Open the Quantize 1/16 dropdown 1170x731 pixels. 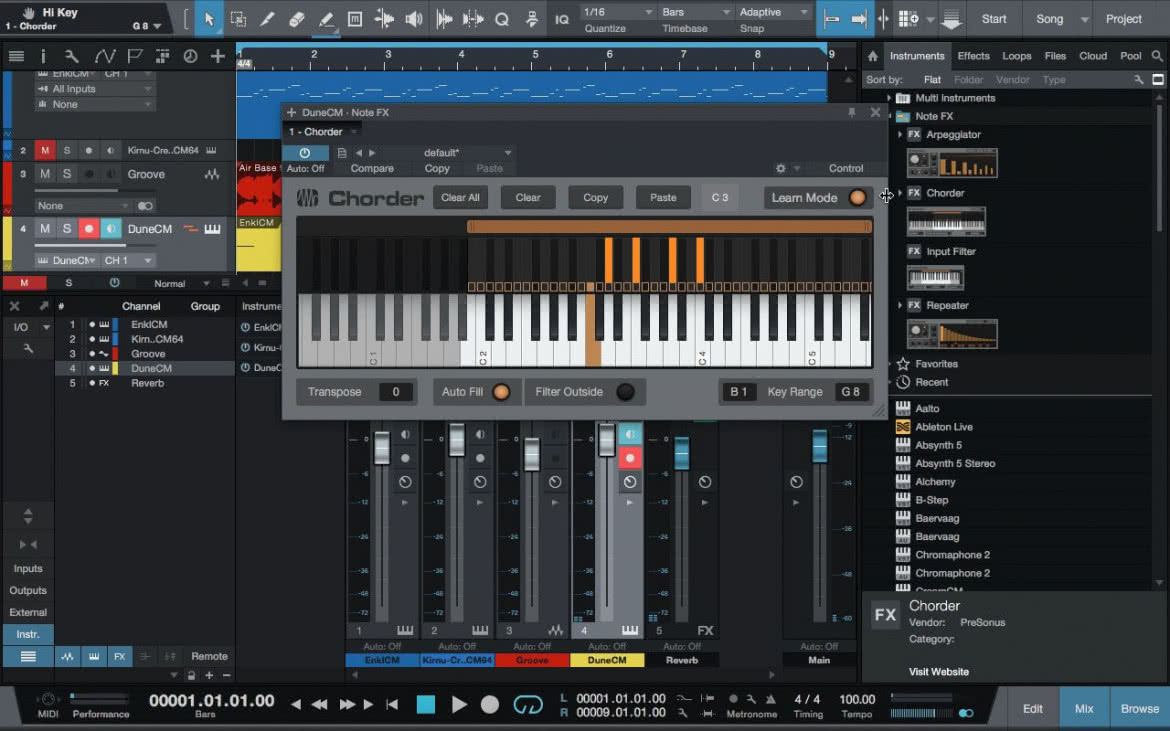(x=617, y=12)
